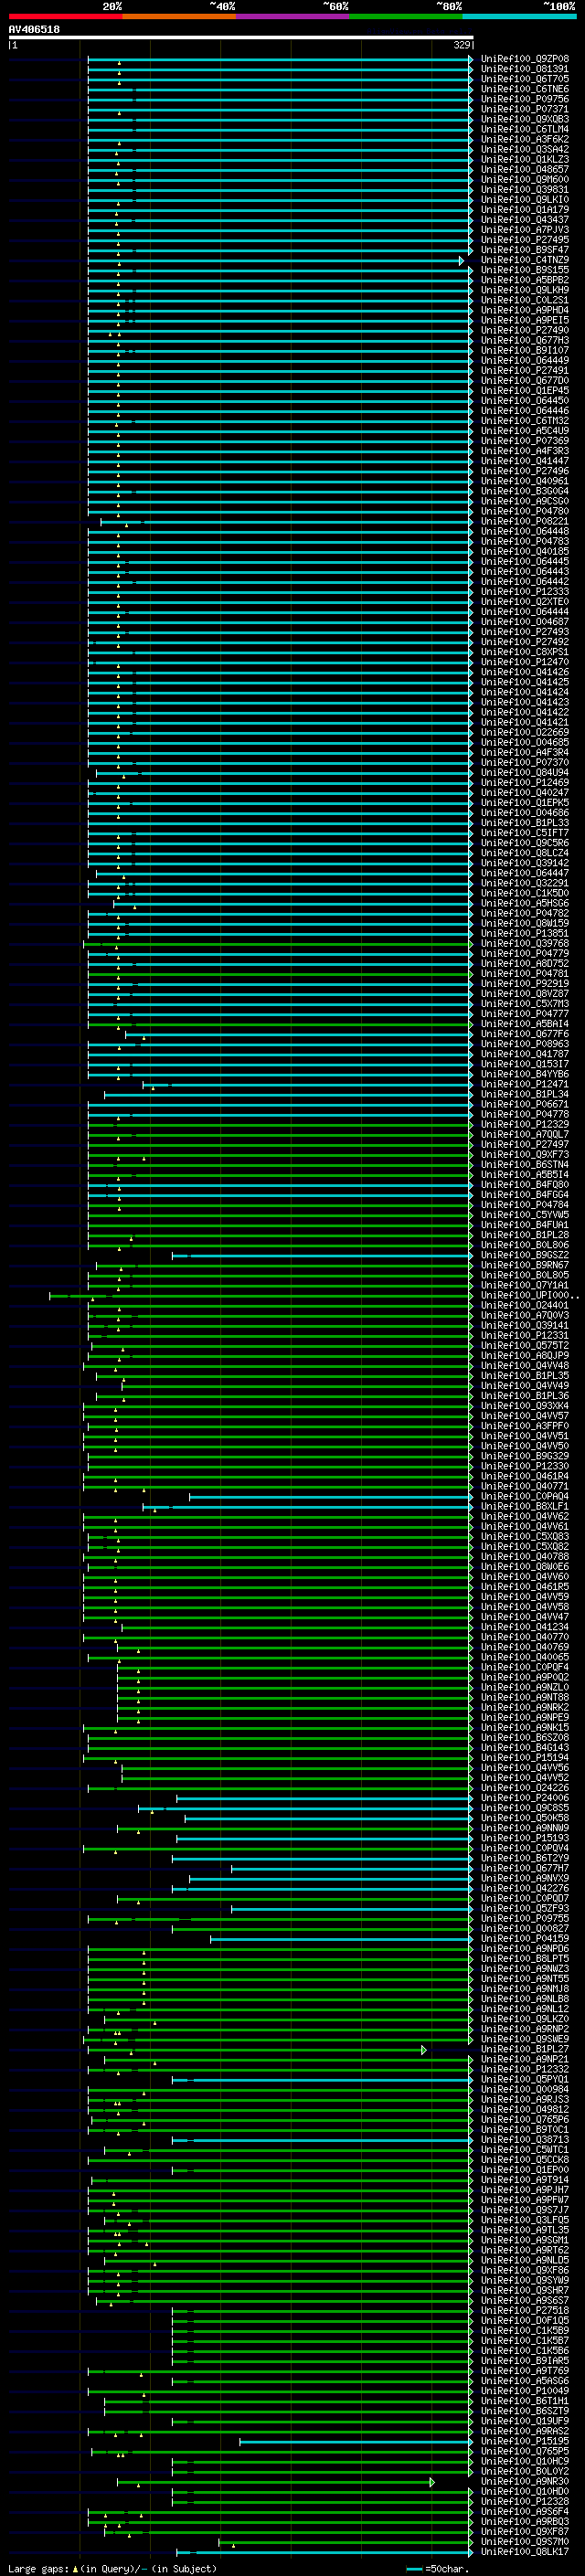
Task: Open hit UniRef100_Q5PYQ1
Action: click(x=525, y=2079)
